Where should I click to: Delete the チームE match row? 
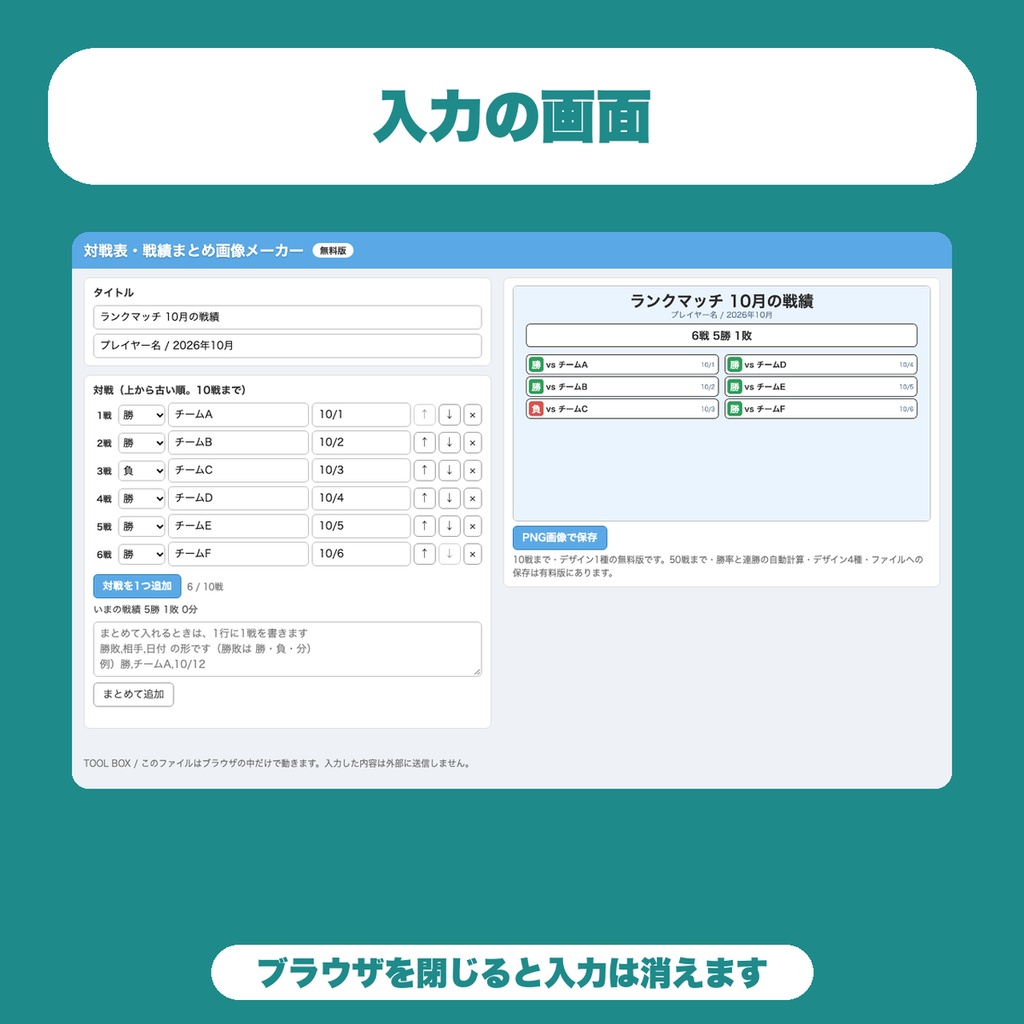(473, 526)
